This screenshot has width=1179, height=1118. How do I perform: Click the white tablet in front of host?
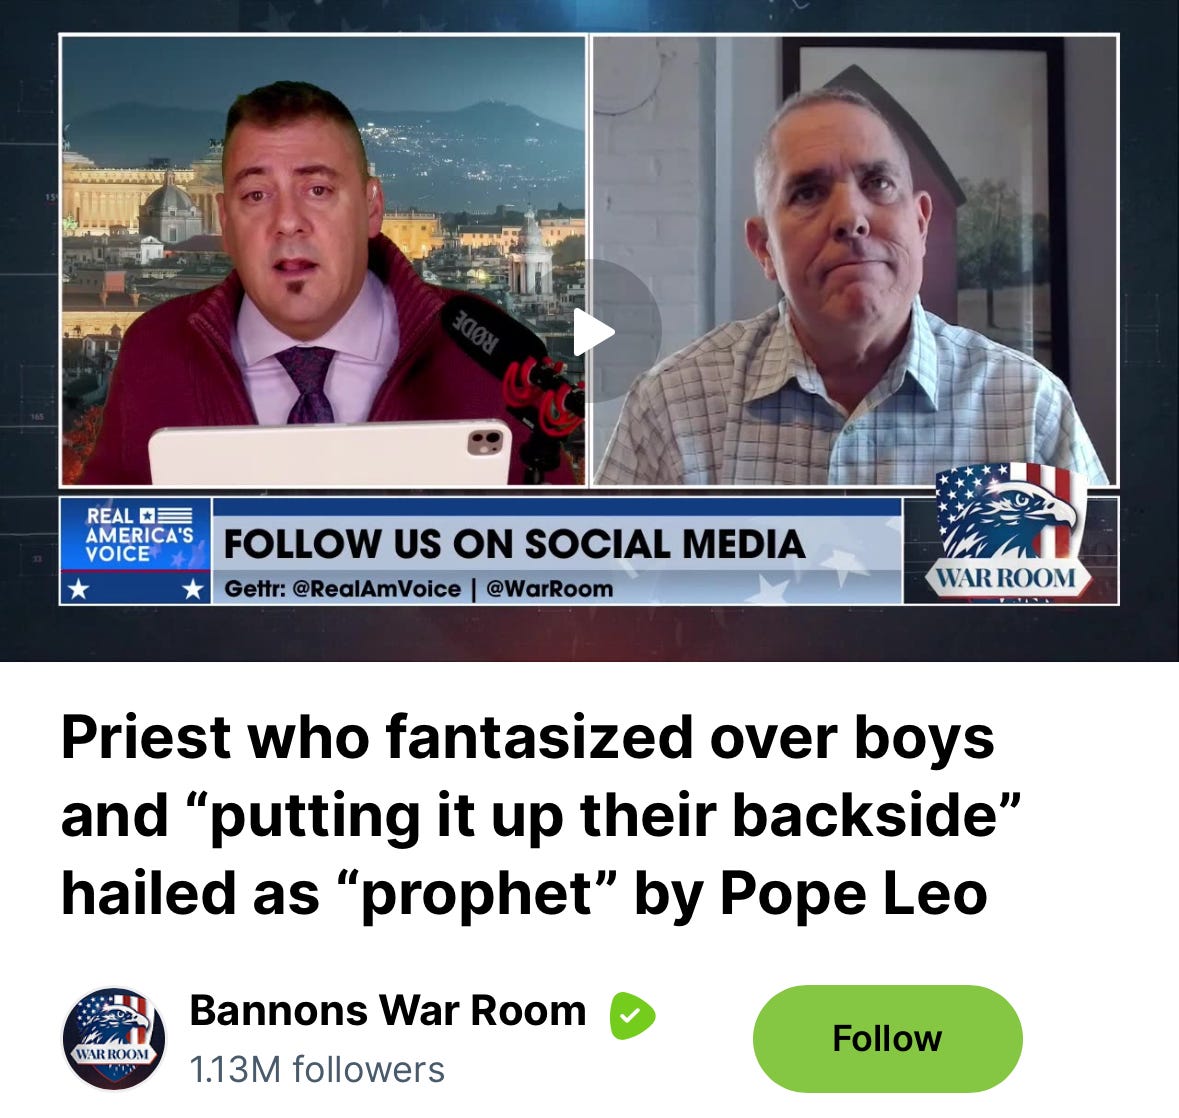tap(331, 453)
